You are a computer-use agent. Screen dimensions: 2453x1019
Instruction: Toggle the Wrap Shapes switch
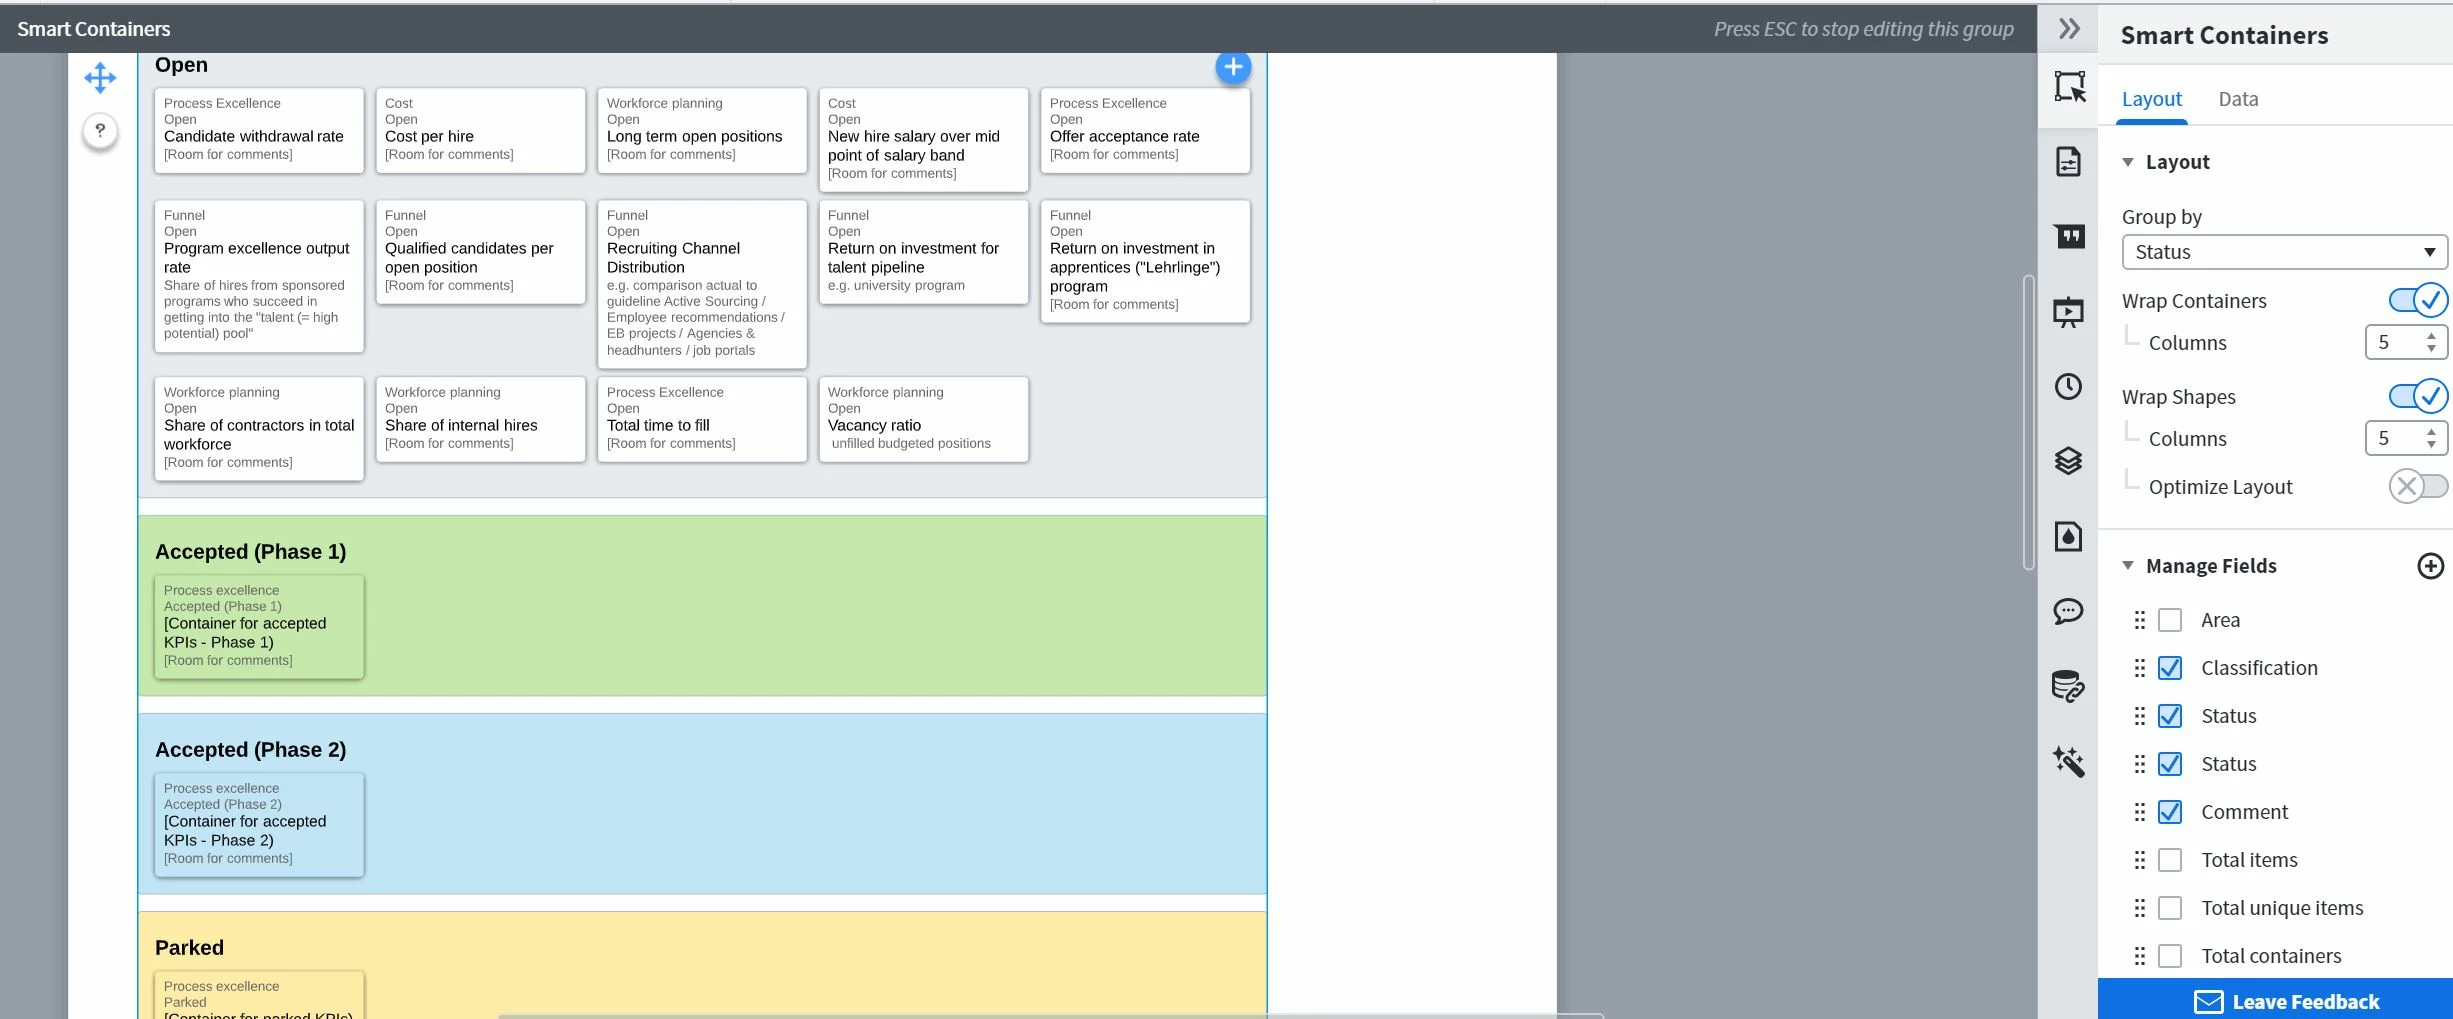click(2418, 396)
